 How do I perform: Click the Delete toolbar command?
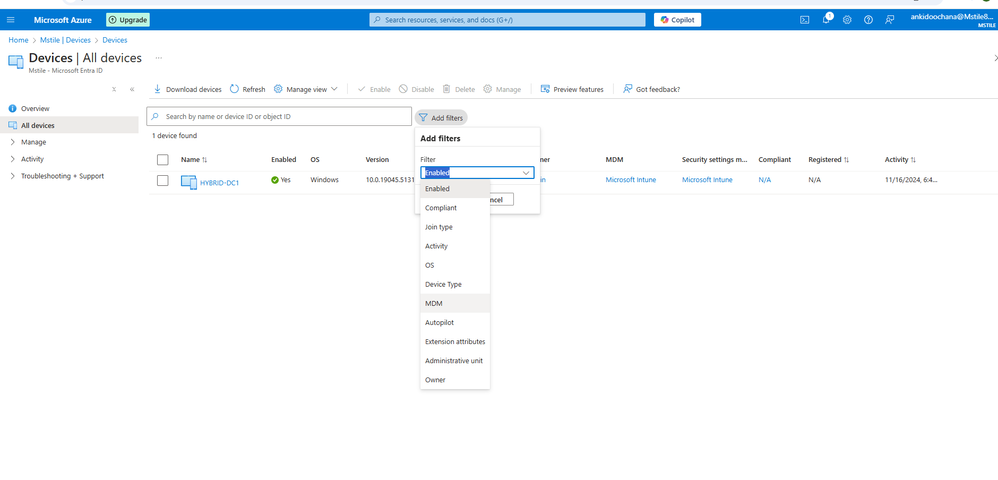(459, 89)
